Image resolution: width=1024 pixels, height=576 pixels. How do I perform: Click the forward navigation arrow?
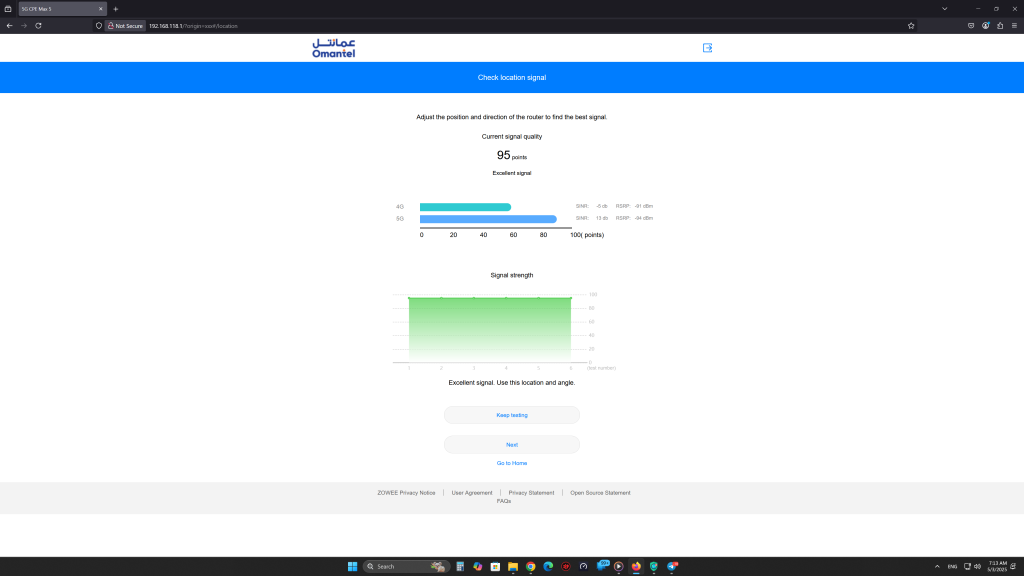pyautogui.click(x=24, y=26)
